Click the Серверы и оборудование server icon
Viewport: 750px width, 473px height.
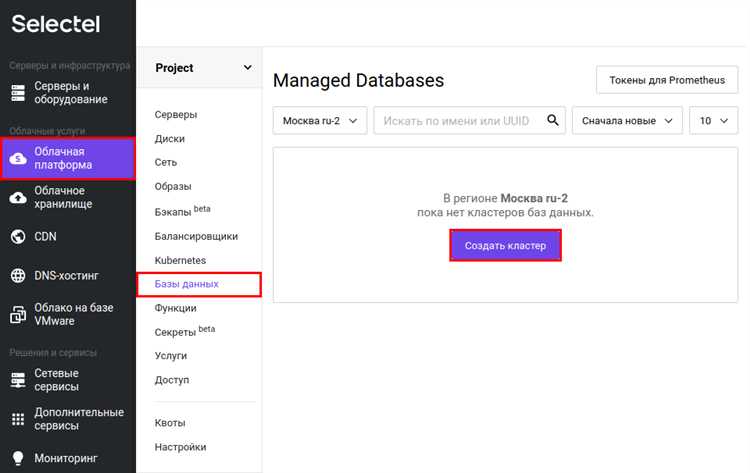coord(18,93)
